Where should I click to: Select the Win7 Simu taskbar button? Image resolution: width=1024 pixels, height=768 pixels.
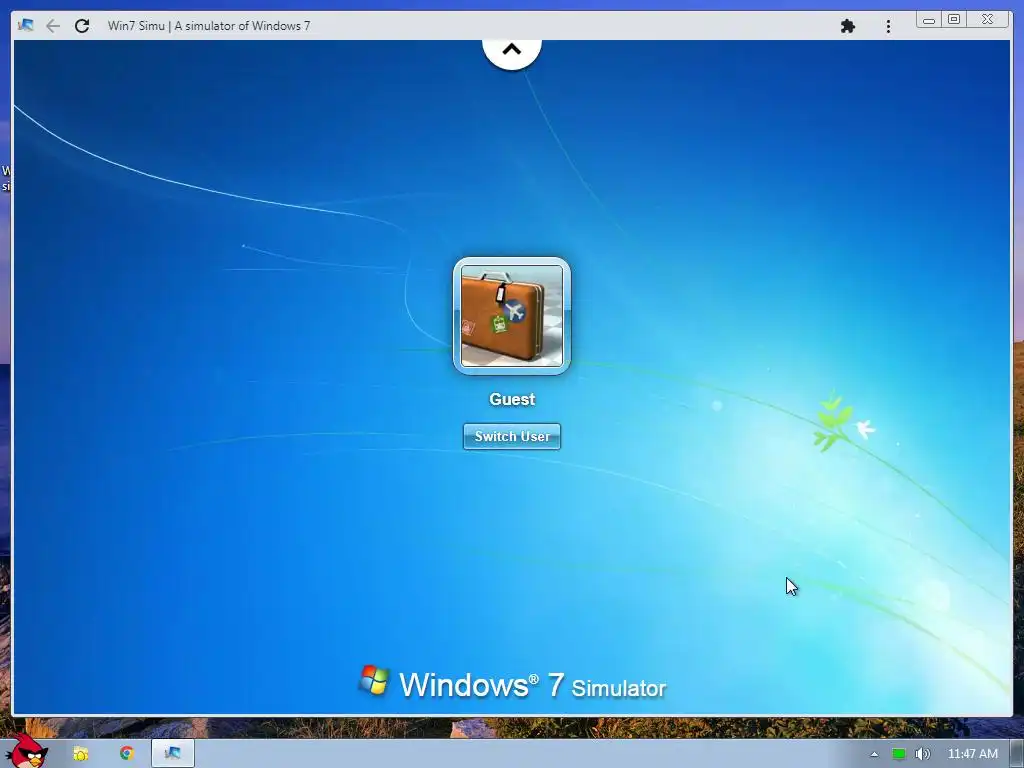tap(173, 753)
